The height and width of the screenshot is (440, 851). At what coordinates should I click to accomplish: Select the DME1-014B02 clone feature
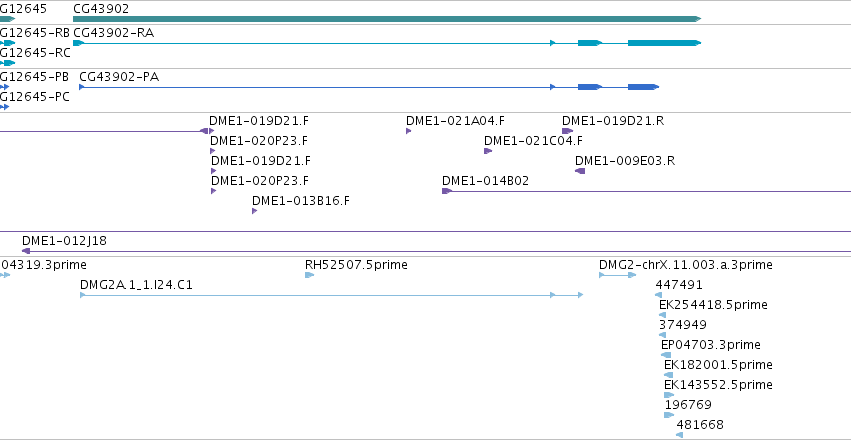[x=646, y=191]
